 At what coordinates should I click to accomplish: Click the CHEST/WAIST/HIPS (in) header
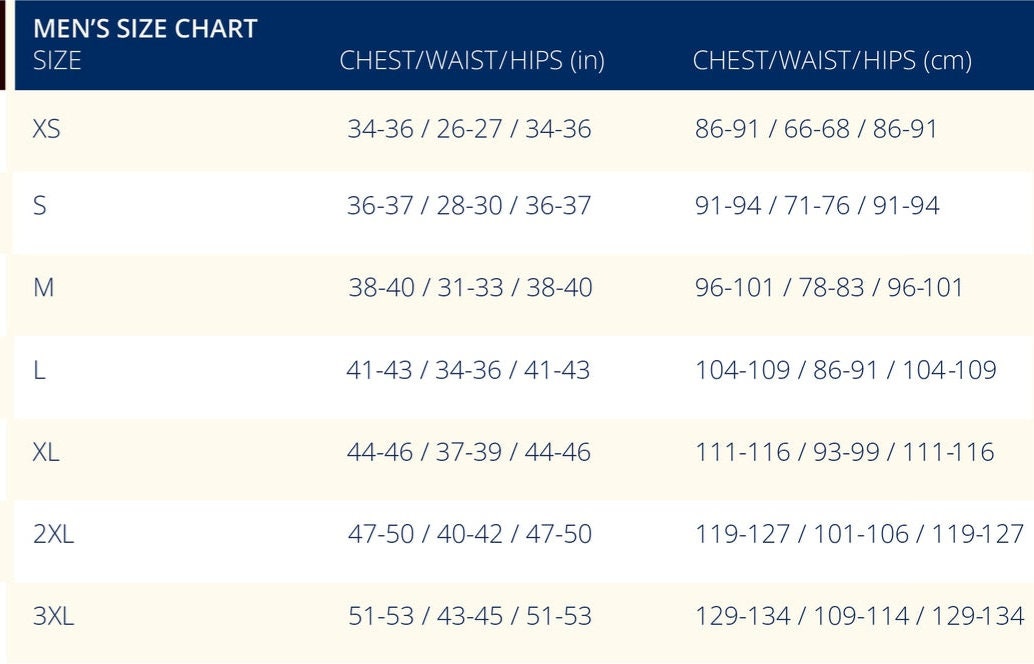tap(472, 61)
